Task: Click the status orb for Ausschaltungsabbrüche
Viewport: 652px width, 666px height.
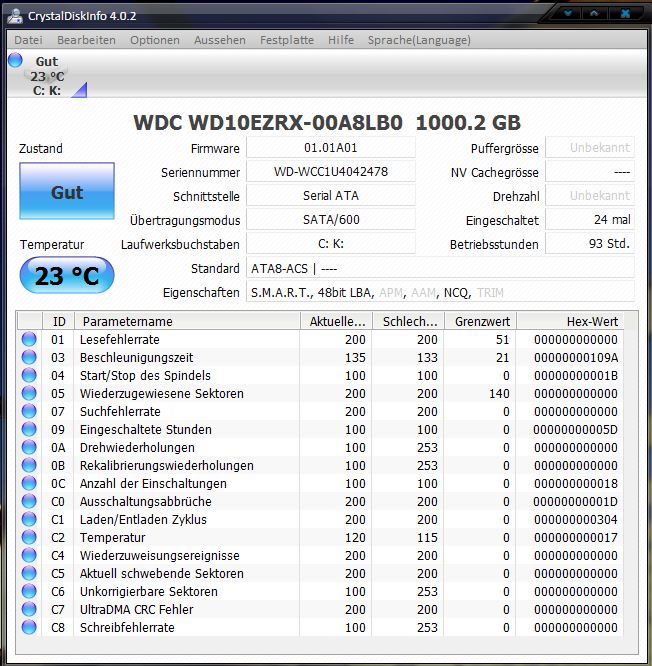Action: [29, 501]
